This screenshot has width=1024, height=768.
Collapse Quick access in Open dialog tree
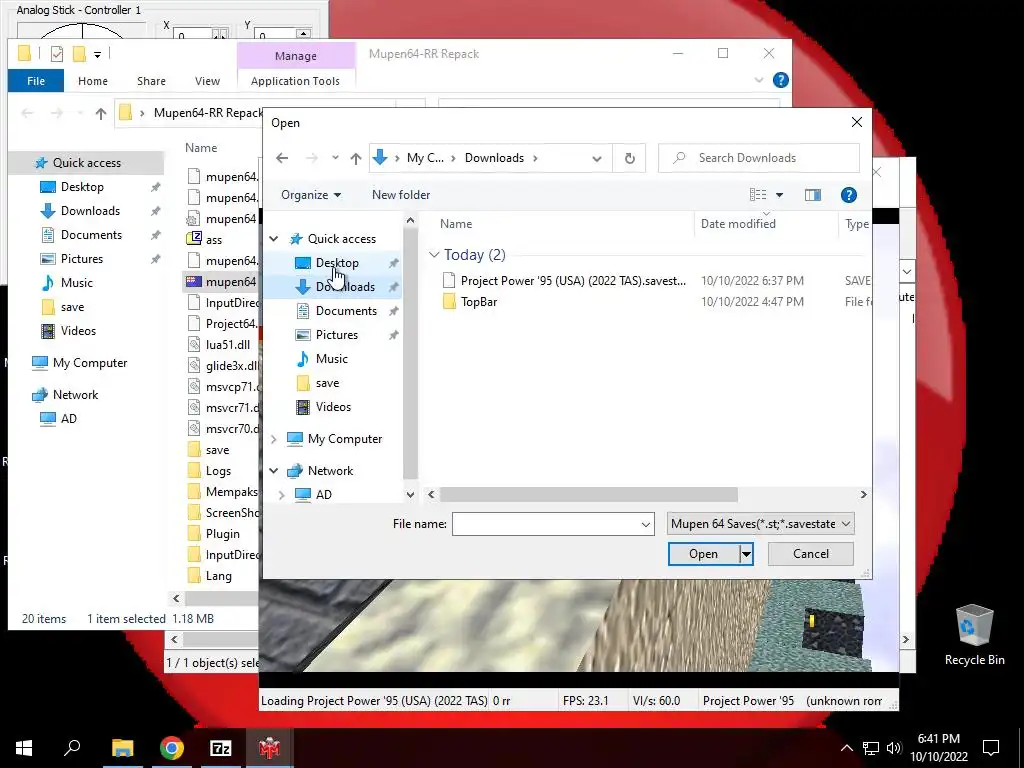click(x=274, y=239)
